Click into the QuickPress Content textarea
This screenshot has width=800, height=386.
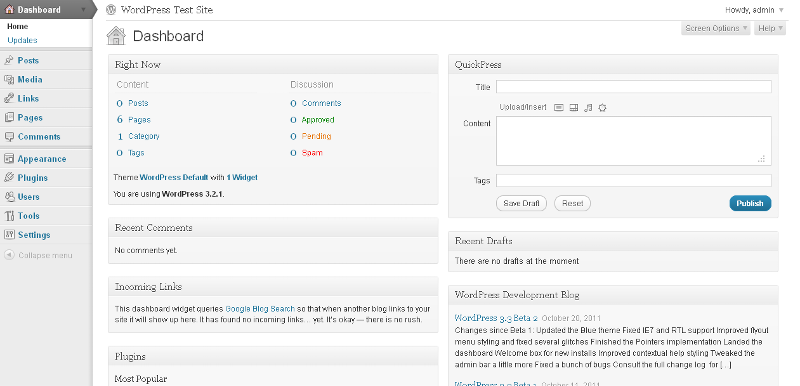[x=634, y=141]
